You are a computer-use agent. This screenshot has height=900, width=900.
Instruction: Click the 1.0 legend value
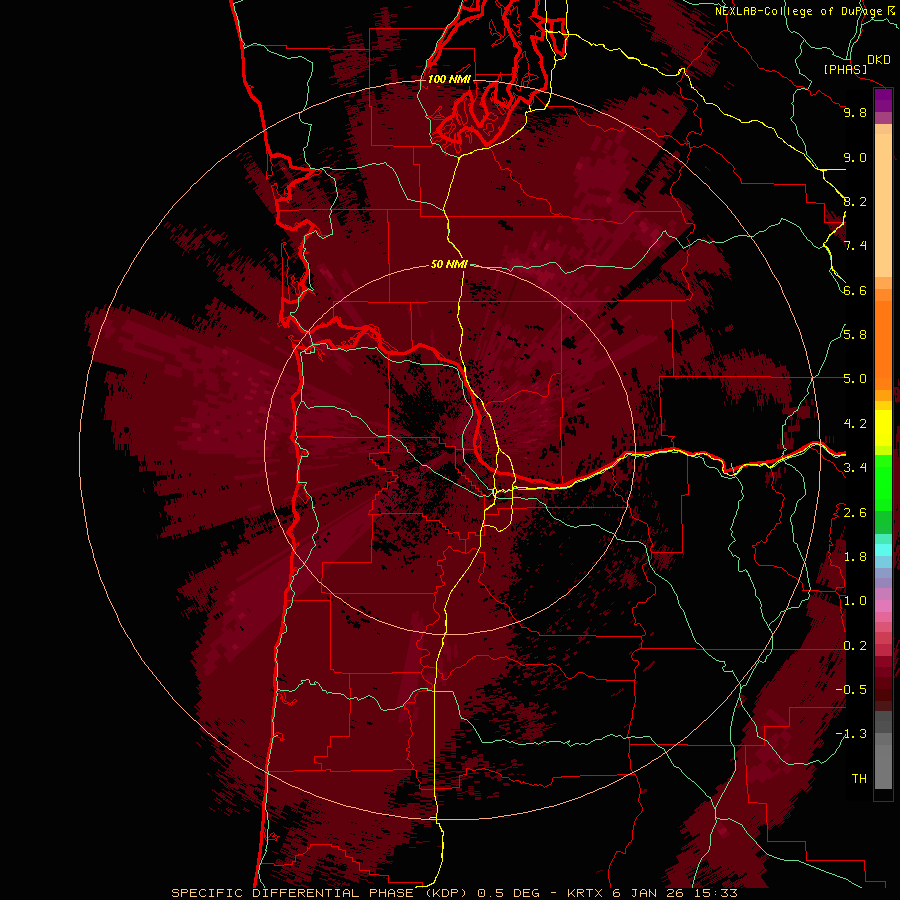(x=855, y=601)
